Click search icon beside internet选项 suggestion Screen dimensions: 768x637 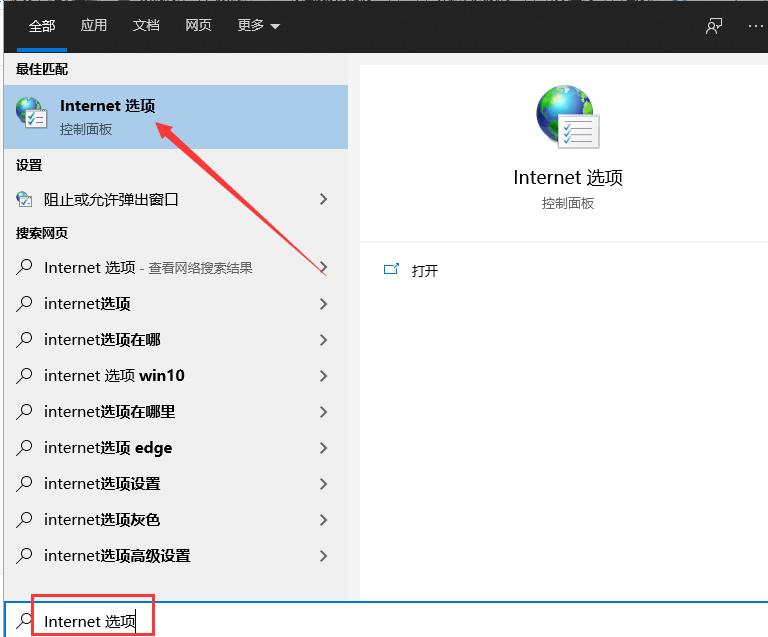point(24,304)
